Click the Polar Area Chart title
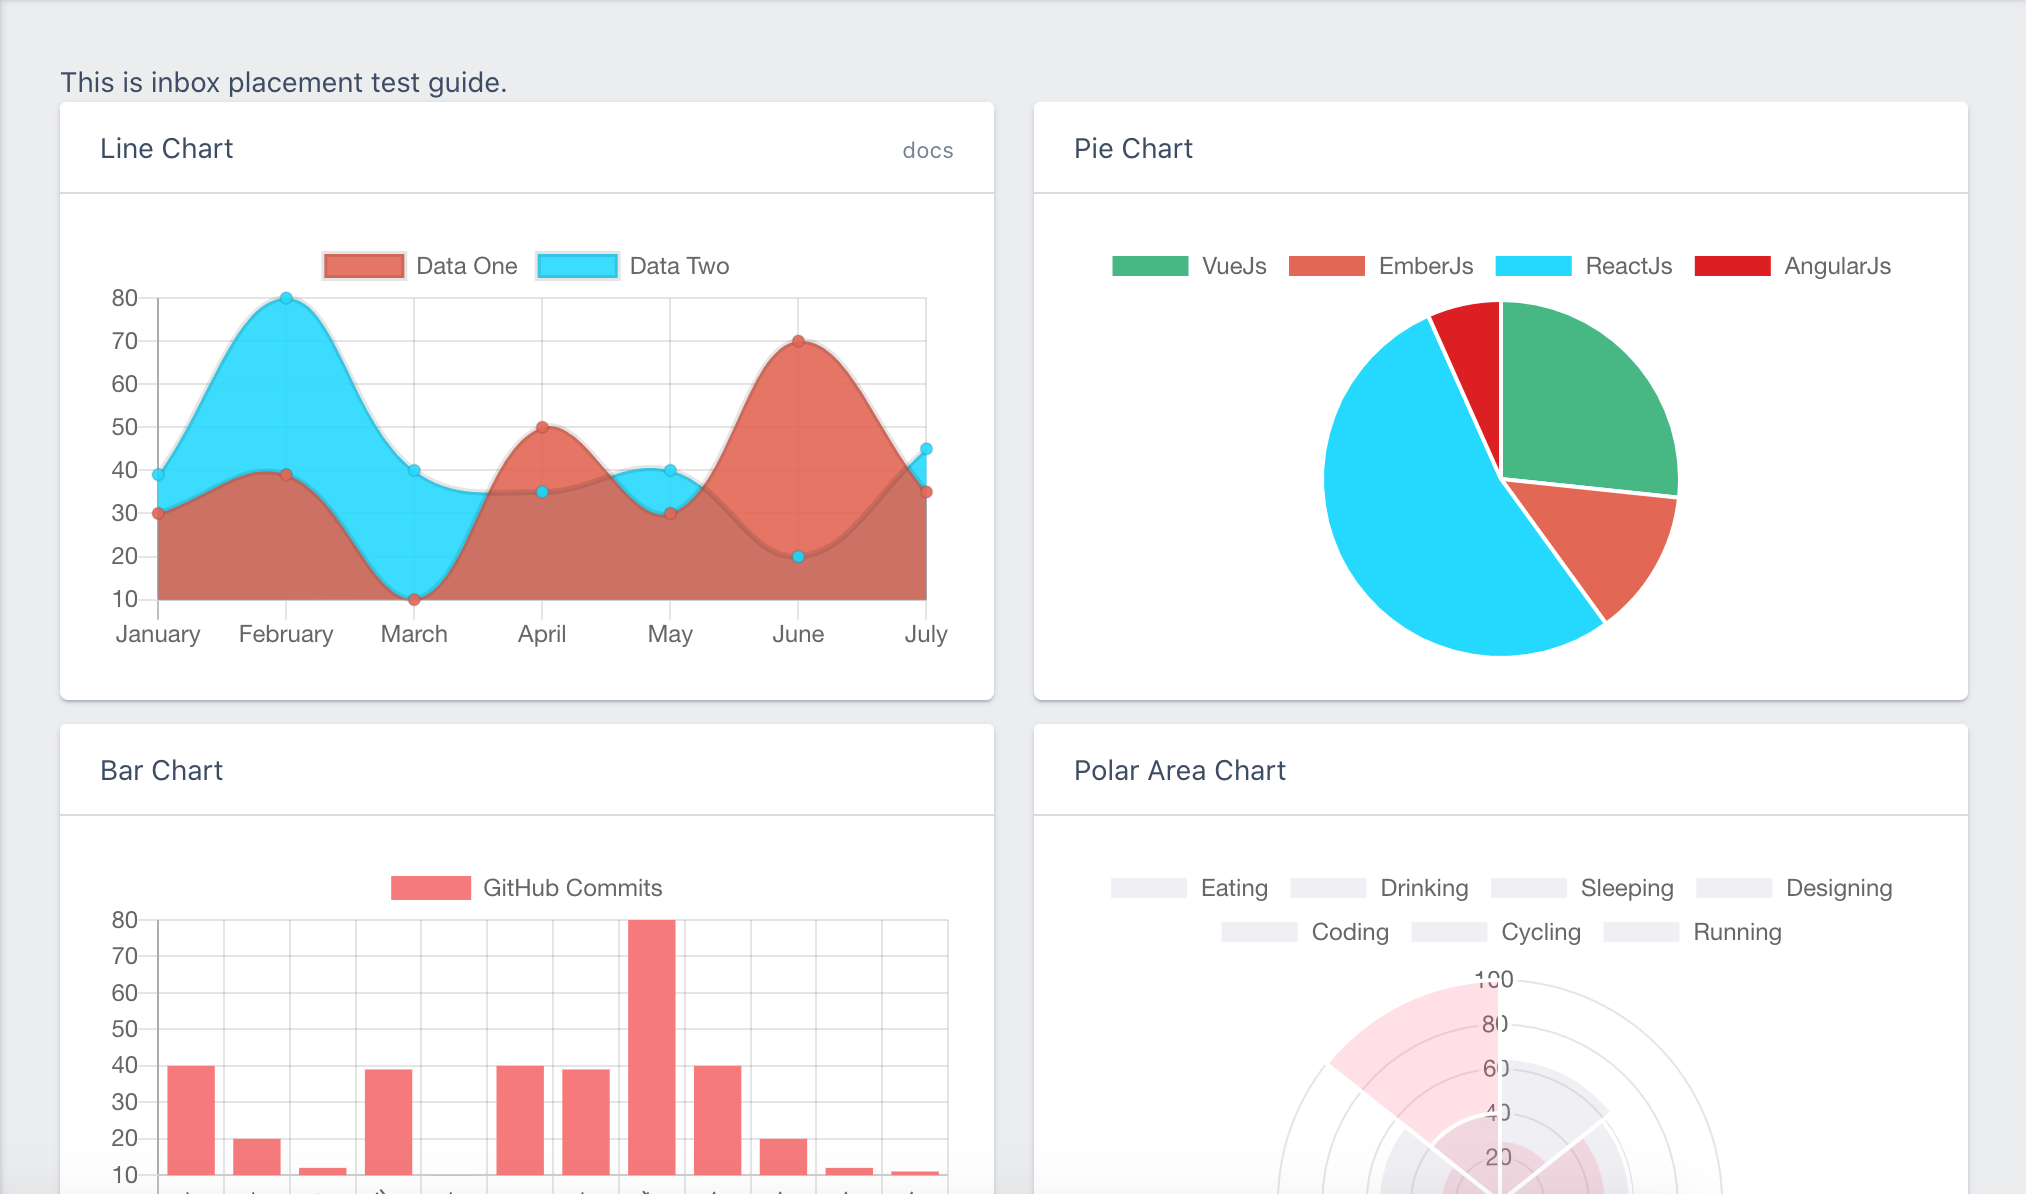 pos(1179,771)
